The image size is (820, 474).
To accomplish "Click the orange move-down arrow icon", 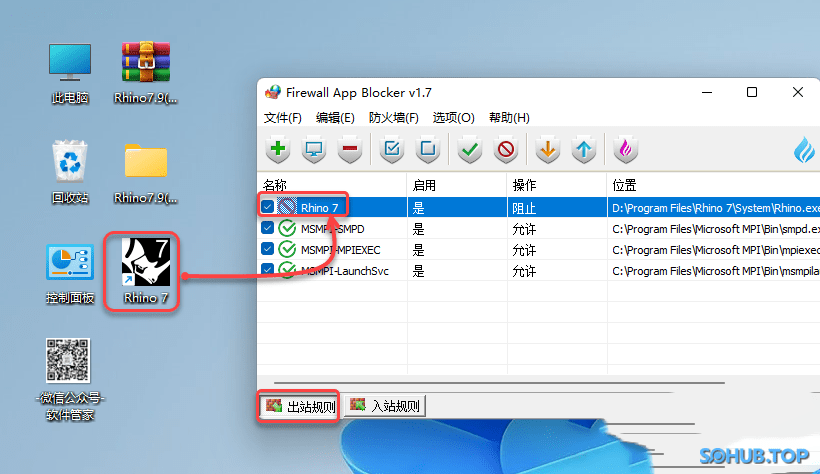I will coord(548,149).
